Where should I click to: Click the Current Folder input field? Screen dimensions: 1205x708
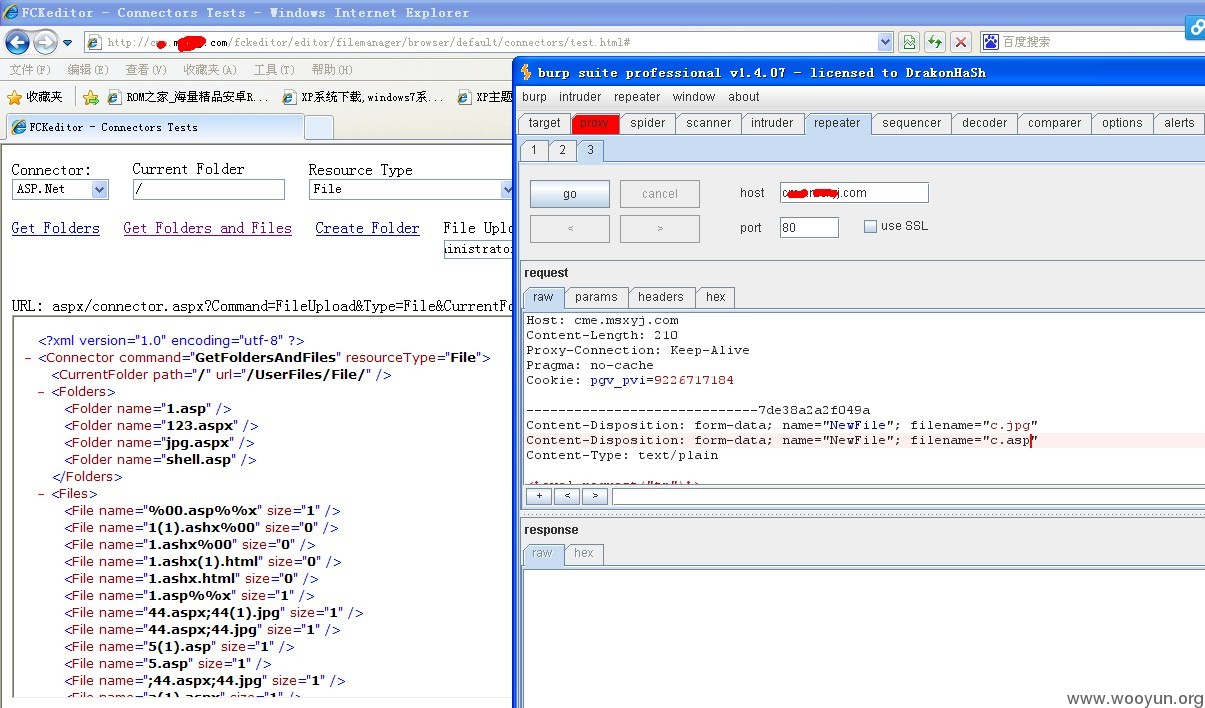tap(208, 189)
